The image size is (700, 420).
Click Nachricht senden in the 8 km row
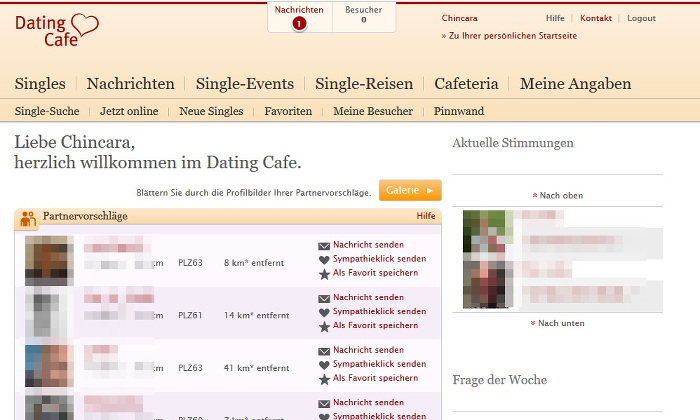(368, 245)
